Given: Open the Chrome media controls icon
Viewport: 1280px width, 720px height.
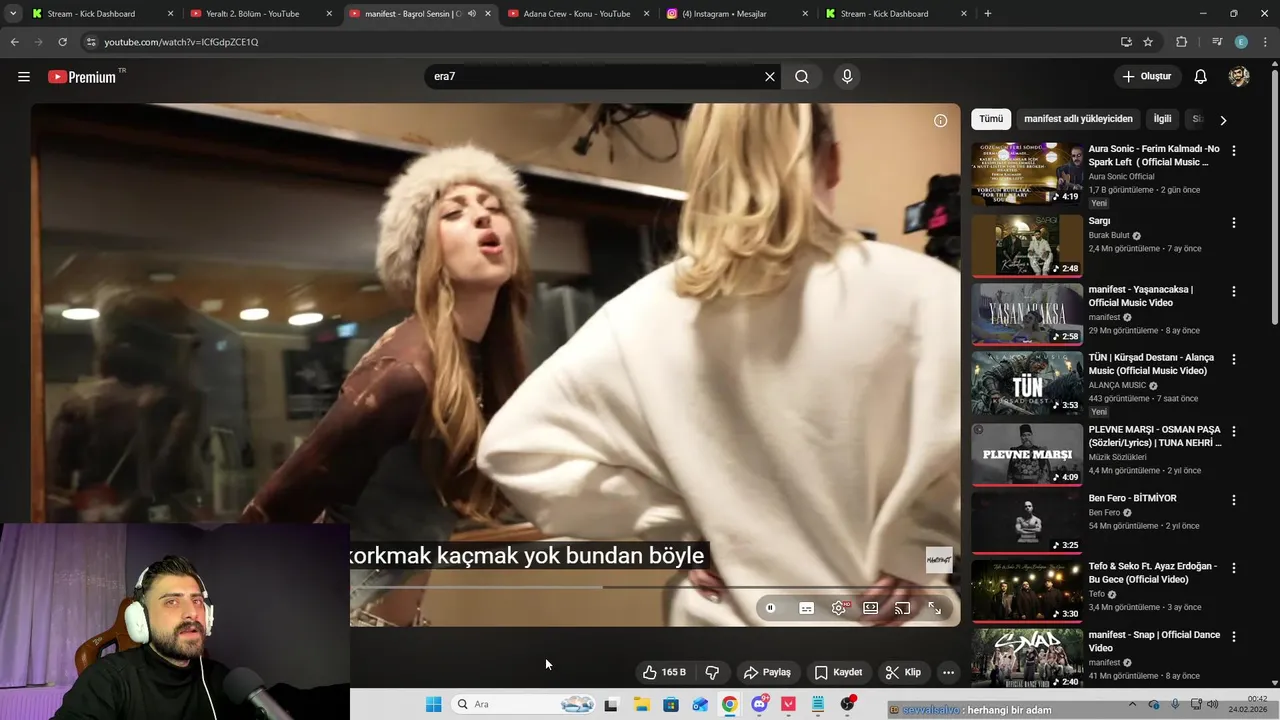Looking at the screenshot, I should coord(1217,42).
